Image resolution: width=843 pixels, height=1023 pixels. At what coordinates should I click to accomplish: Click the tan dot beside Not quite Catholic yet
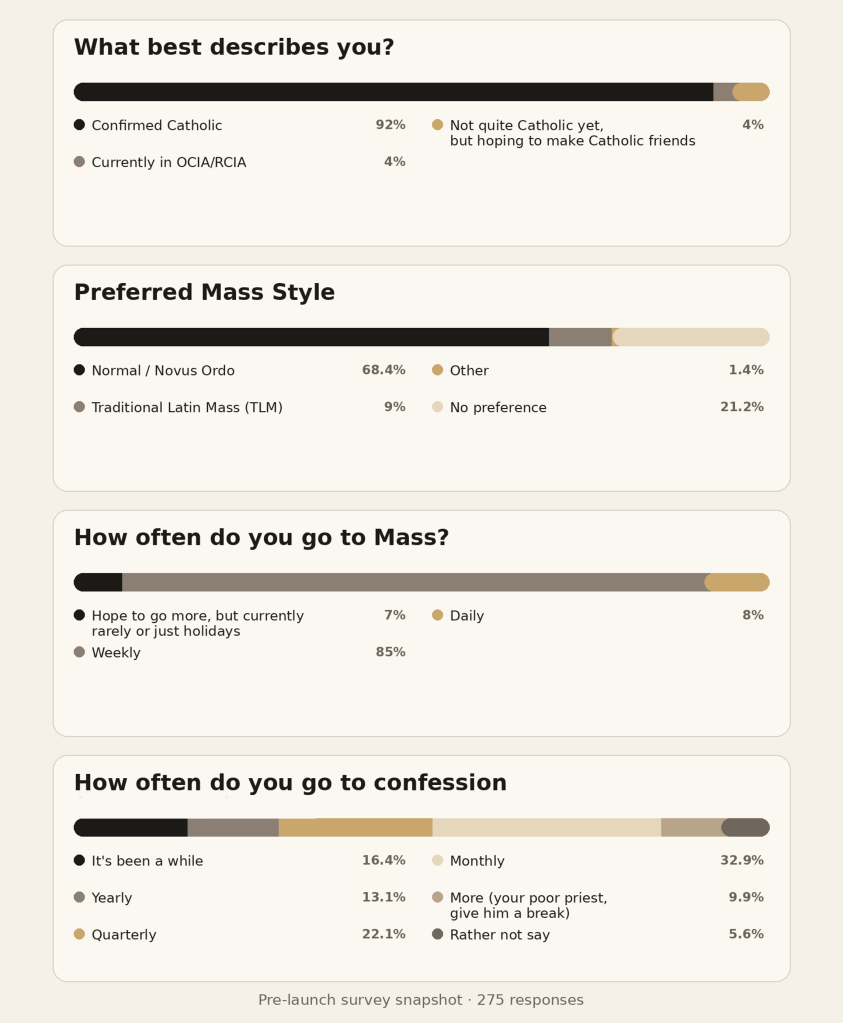437,125
